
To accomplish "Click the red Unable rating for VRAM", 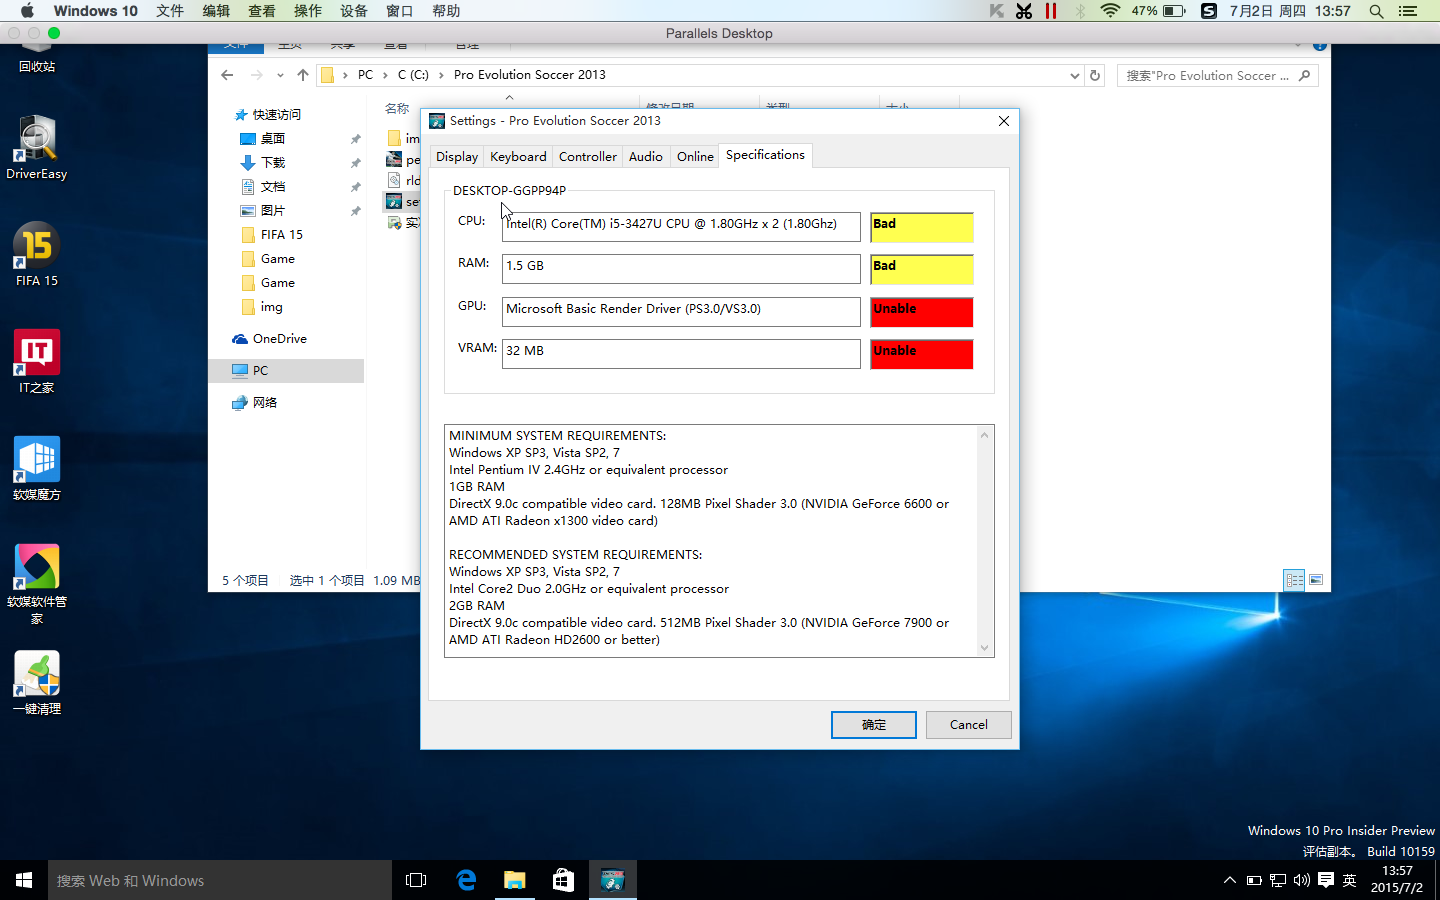I will coord(921,354).
